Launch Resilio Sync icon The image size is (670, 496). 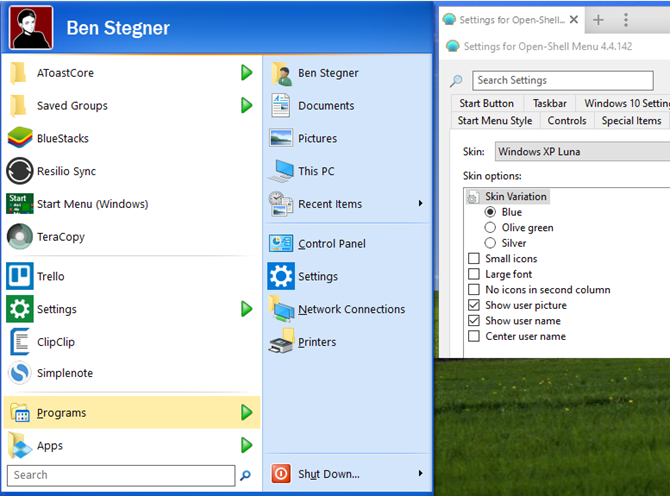click(20, 171)
